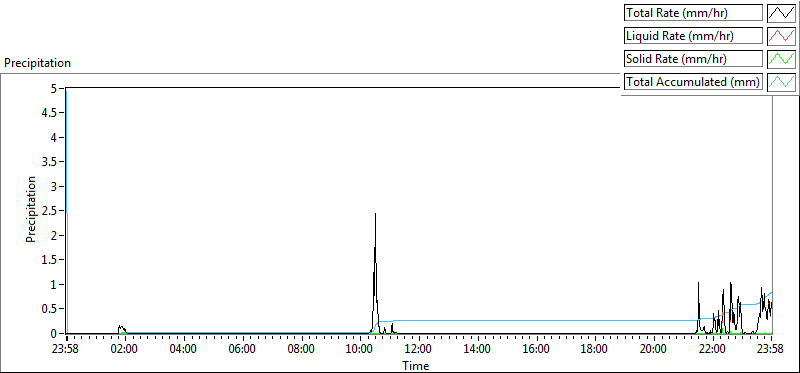Viewport: 800px width, 373px height.
Task: Click the Solid Rate green line sample icon
Action: pyautogui.click(x=782, y=59)
